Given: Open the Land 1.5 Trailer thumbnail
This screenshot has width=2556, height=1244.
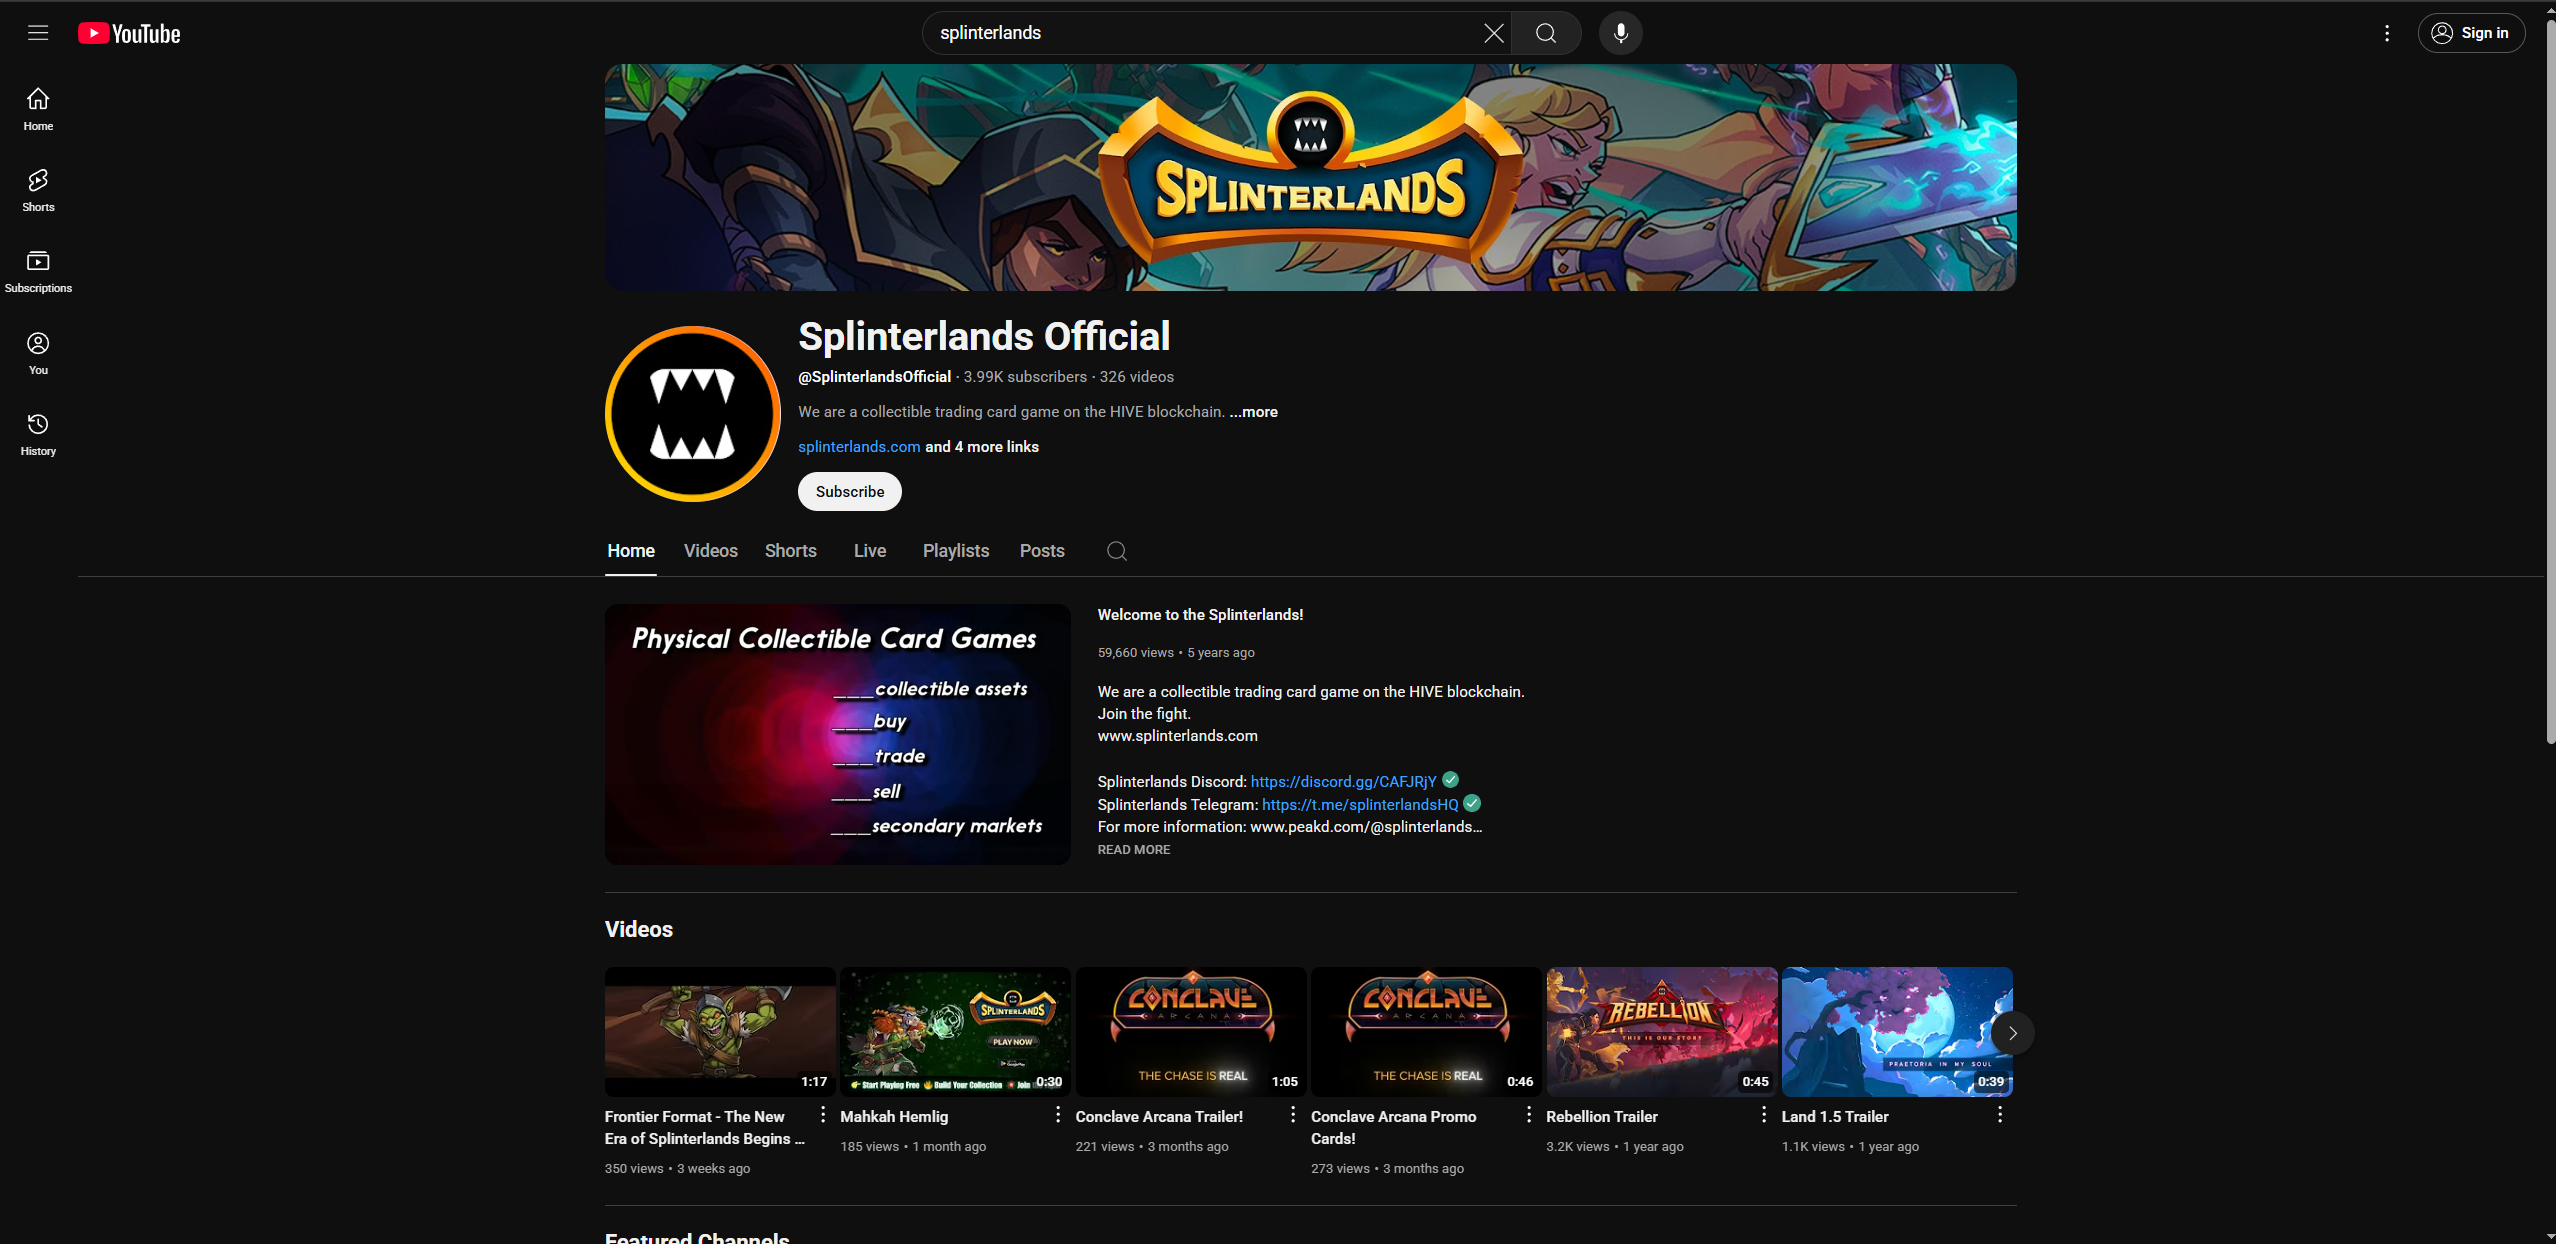Looking at the screenshot, I should pos(1896,1032).
